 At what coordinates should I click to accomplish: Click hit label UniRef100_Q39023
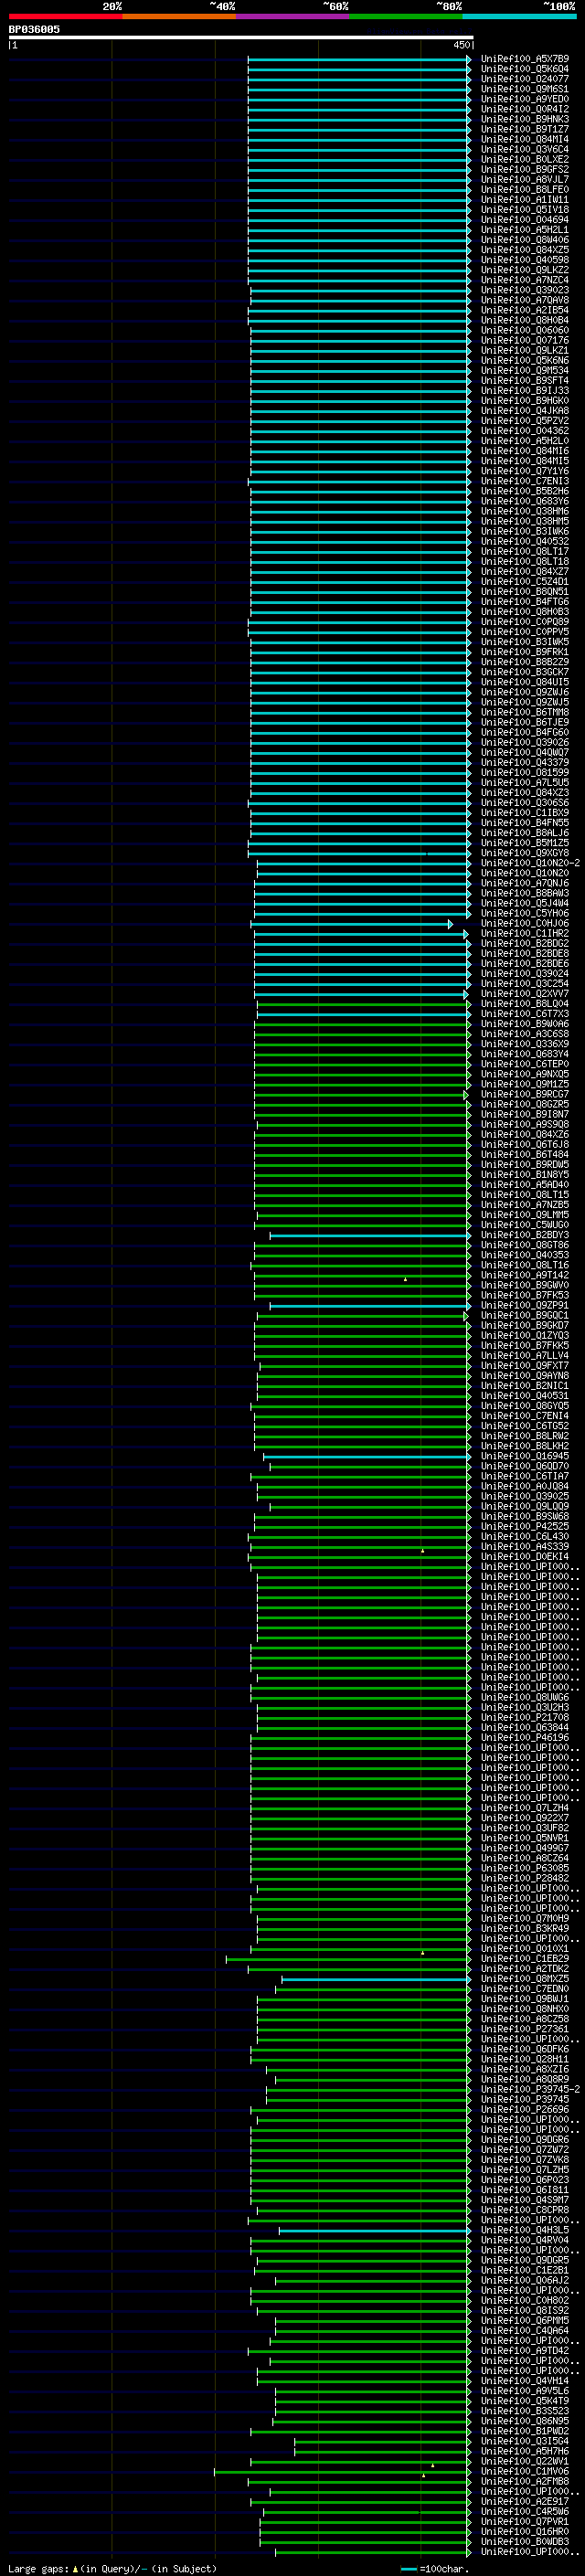click(x=525, y=290)
